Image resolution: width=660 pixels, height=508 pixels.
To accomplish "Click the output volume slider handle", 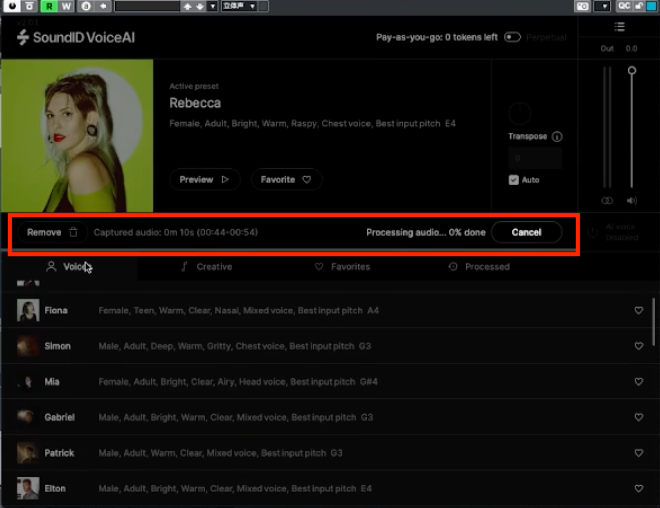I will pyautogui.click(x=631, y=71).
